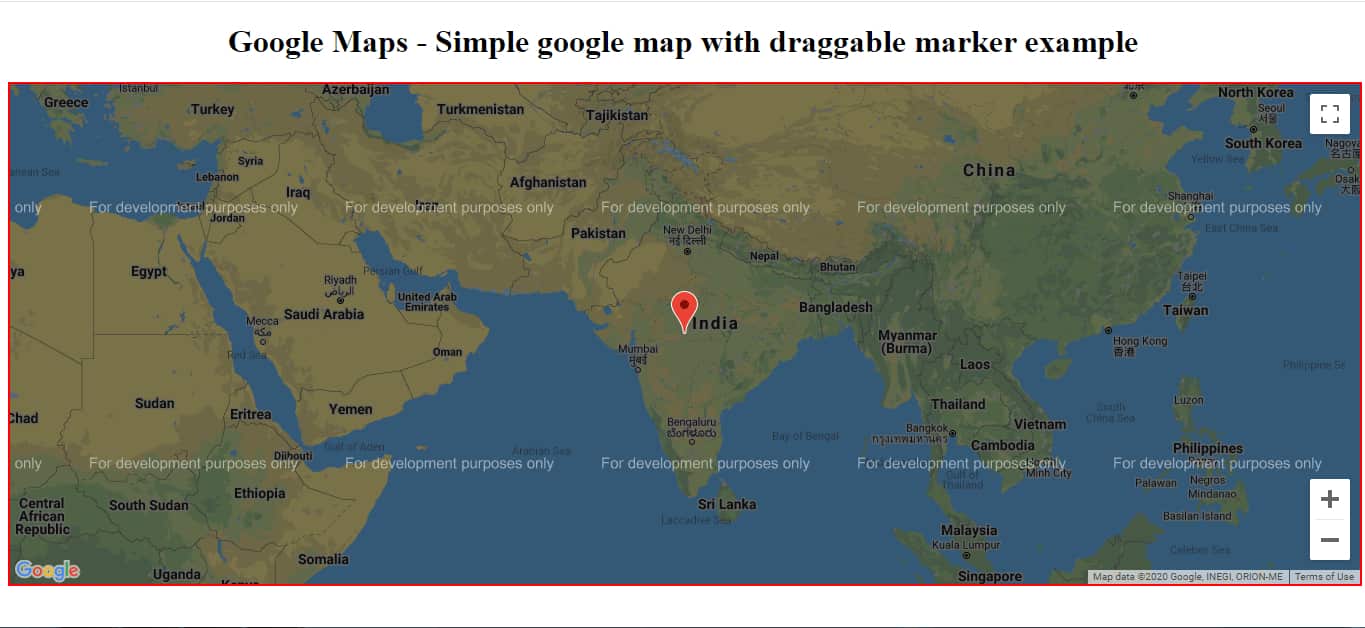
Task: Click the Mecca city label
Action: (262, 327)
